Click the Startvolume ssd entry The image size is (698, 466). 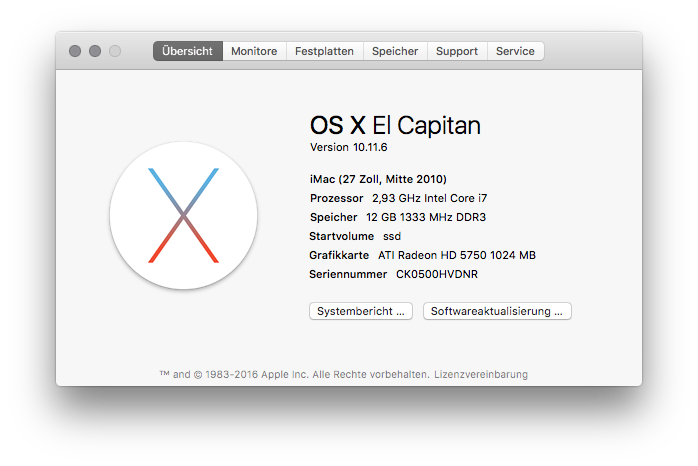pyautogui.click(x=355, y=236)
